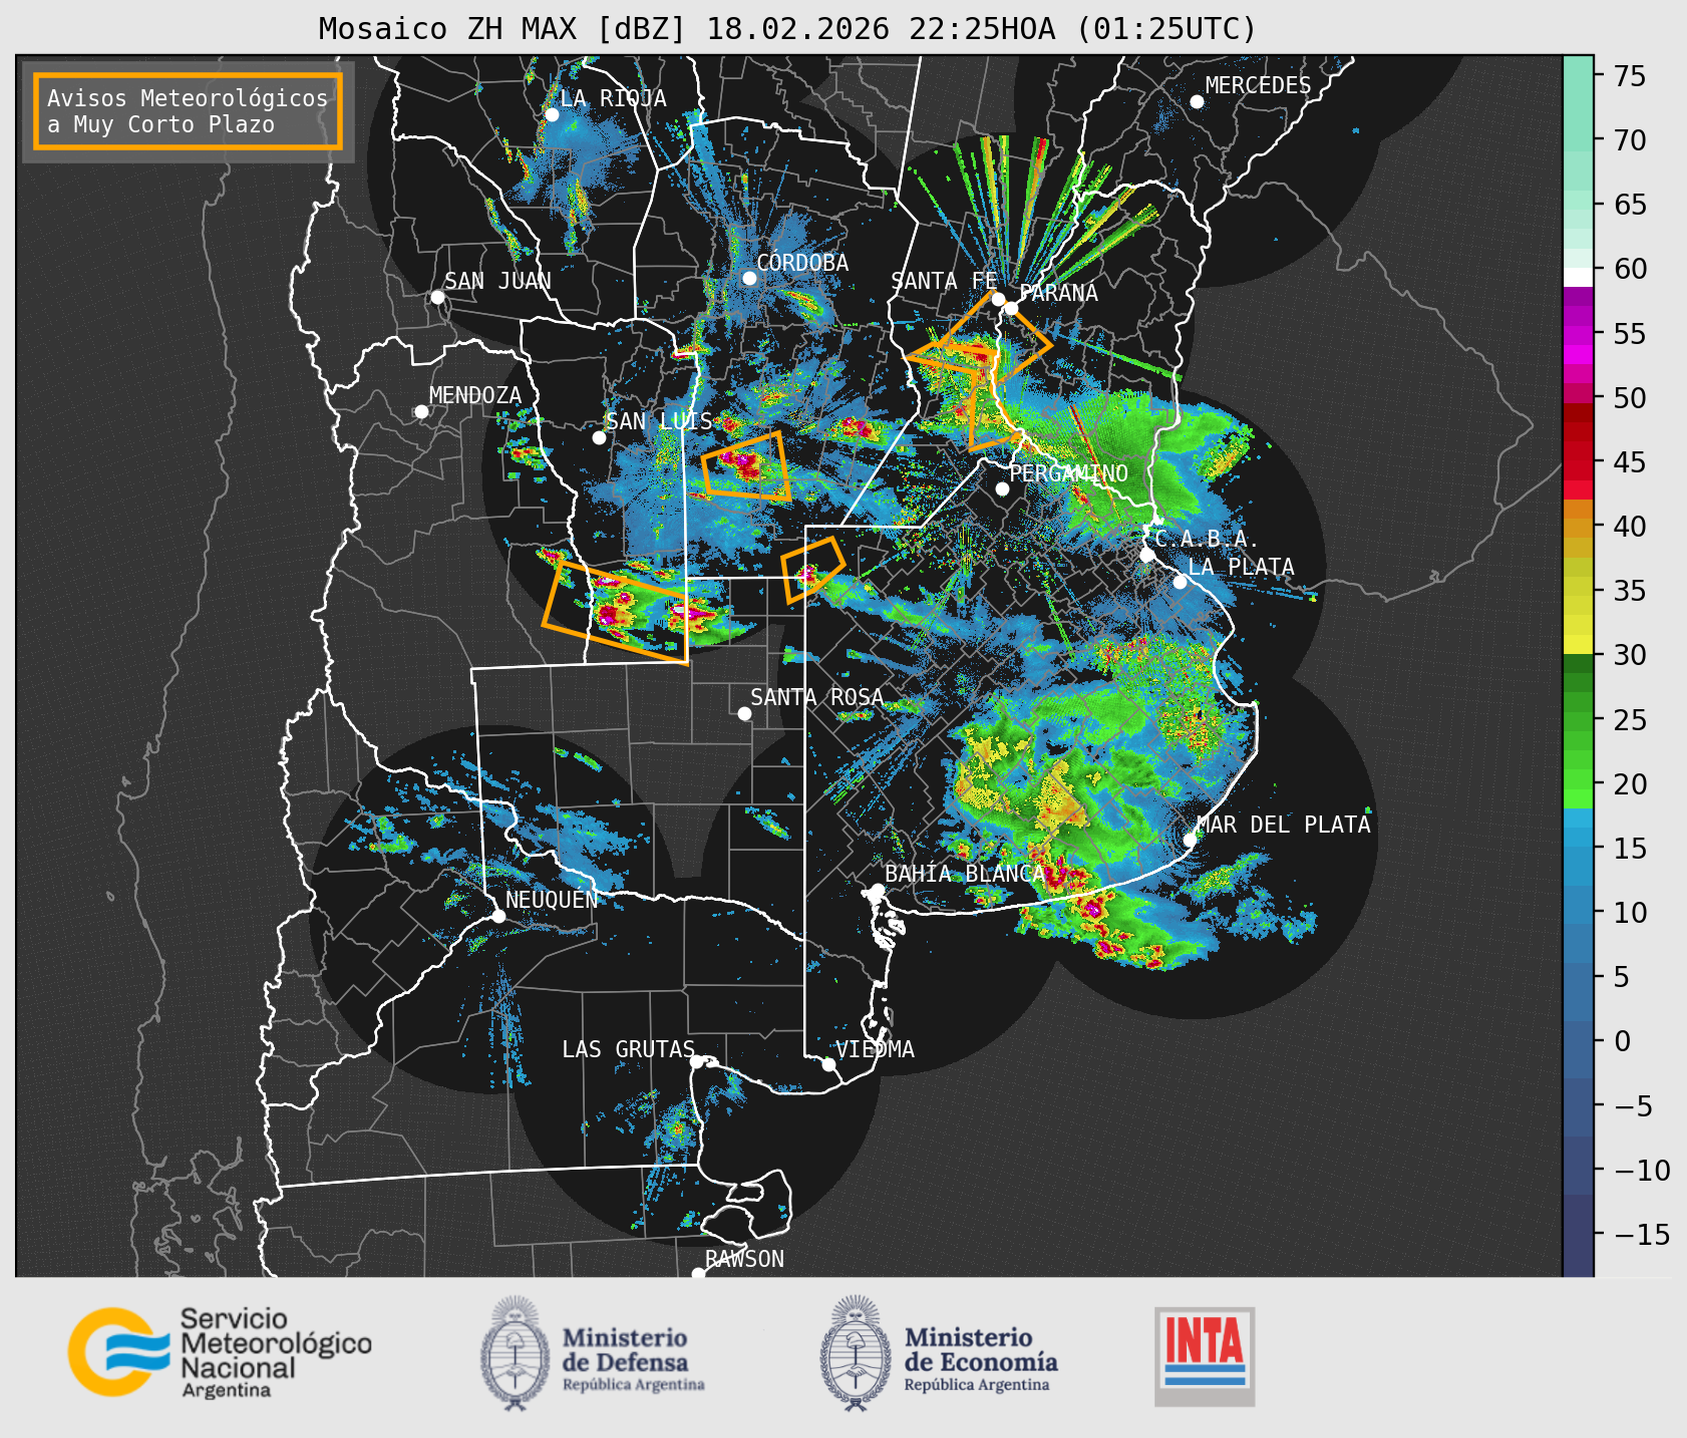
Task: Click the 45 value on the dBZ scale
Action: tap(1629, 463)
